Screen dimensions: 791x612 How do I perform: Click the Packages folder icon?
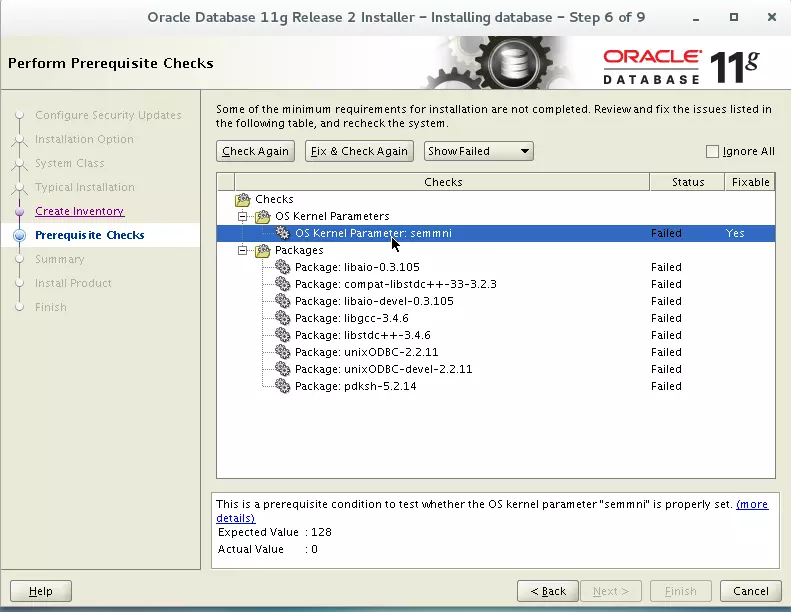tap(262, 250)
